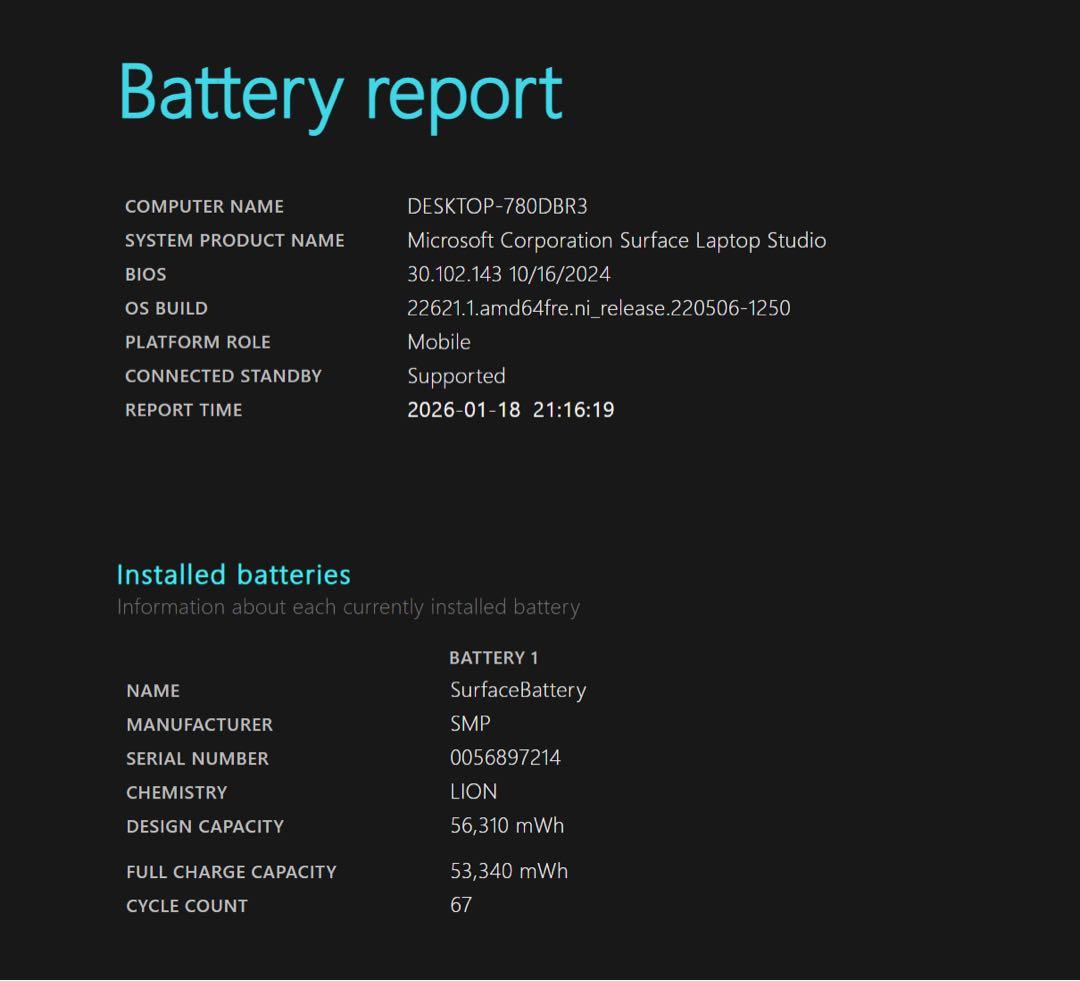Click the Supported connected standby value
The image size is (1080, 981).
click(456, 376)
